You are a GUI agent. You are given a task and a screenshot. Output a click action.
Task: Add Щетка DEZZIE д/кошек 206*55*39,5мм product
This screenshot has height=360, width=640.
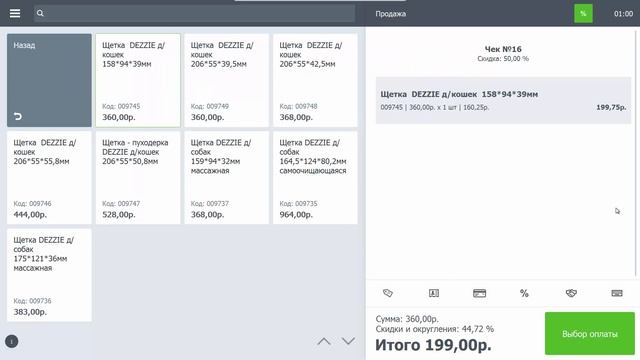click(227, 80)
